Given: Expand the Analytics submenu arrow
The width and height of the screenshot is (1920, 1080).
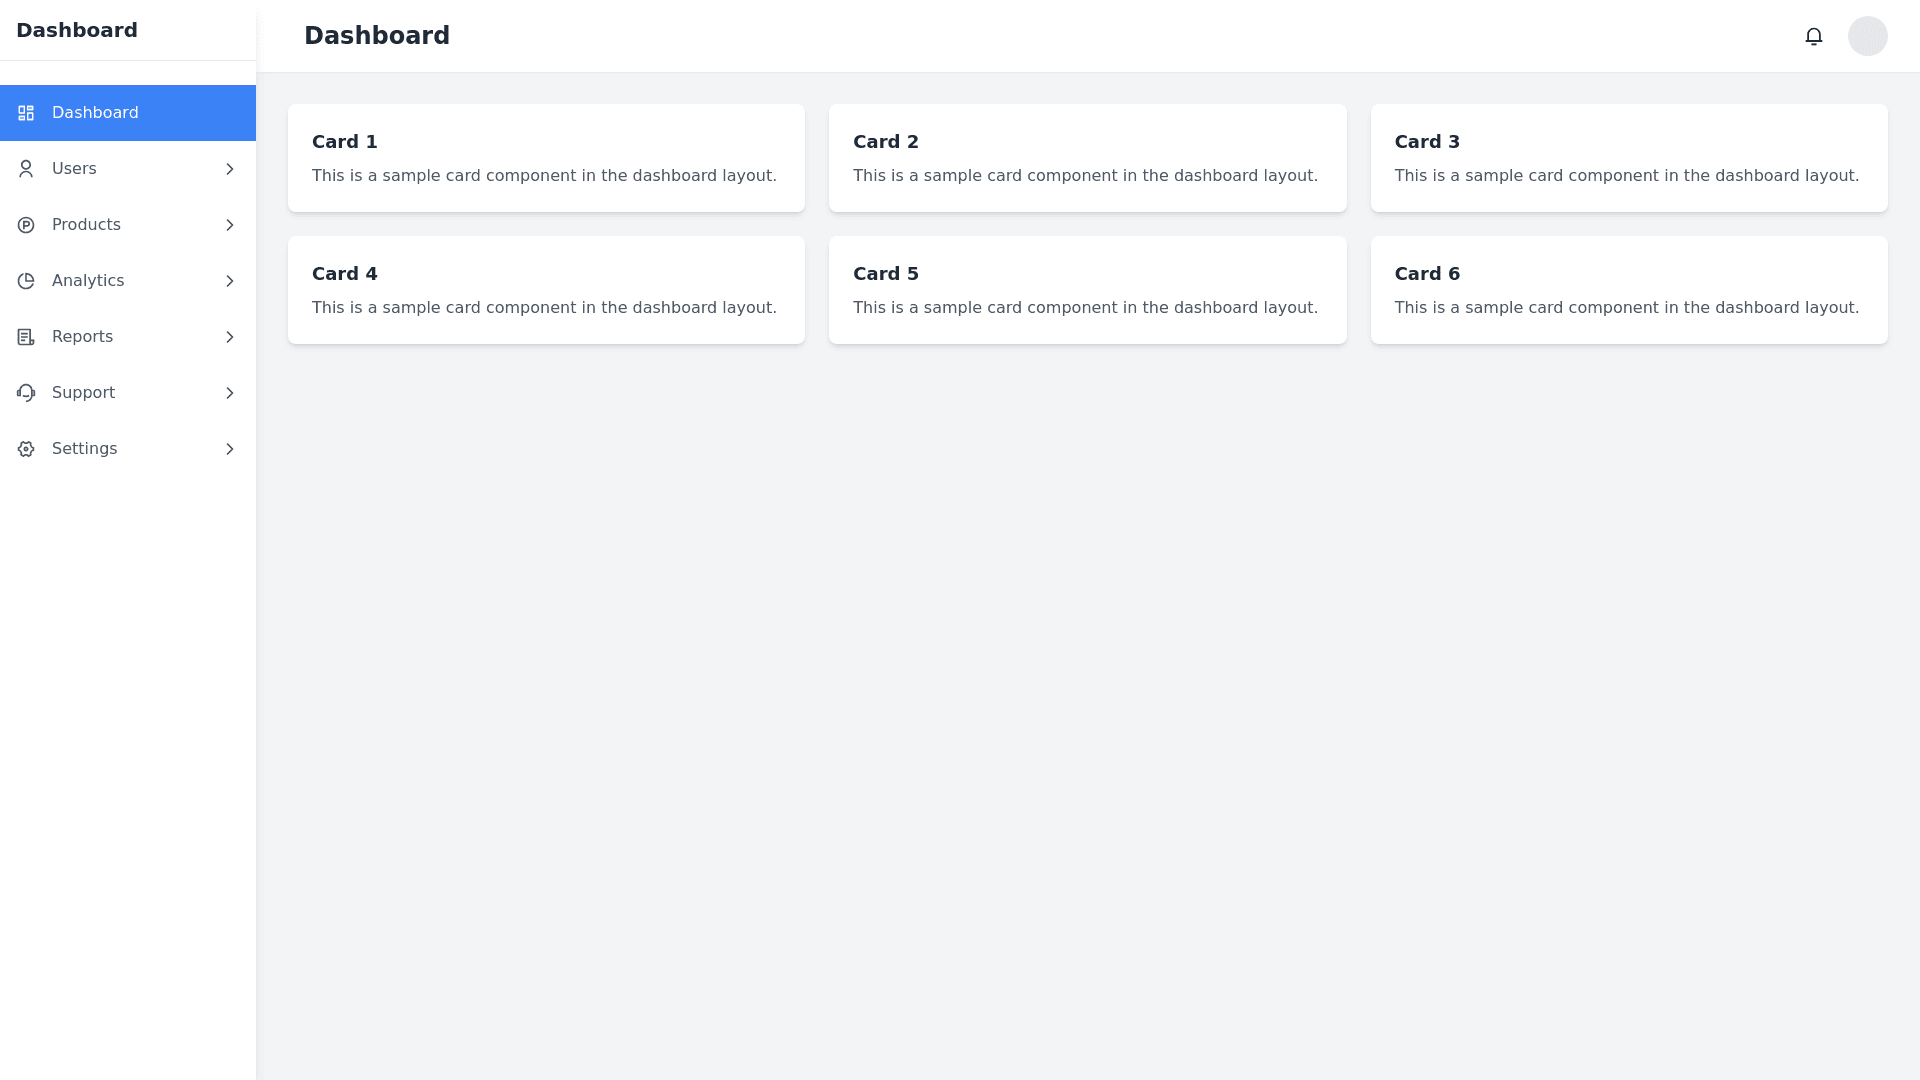Looking at the screenshot, I should coord(230,281).
